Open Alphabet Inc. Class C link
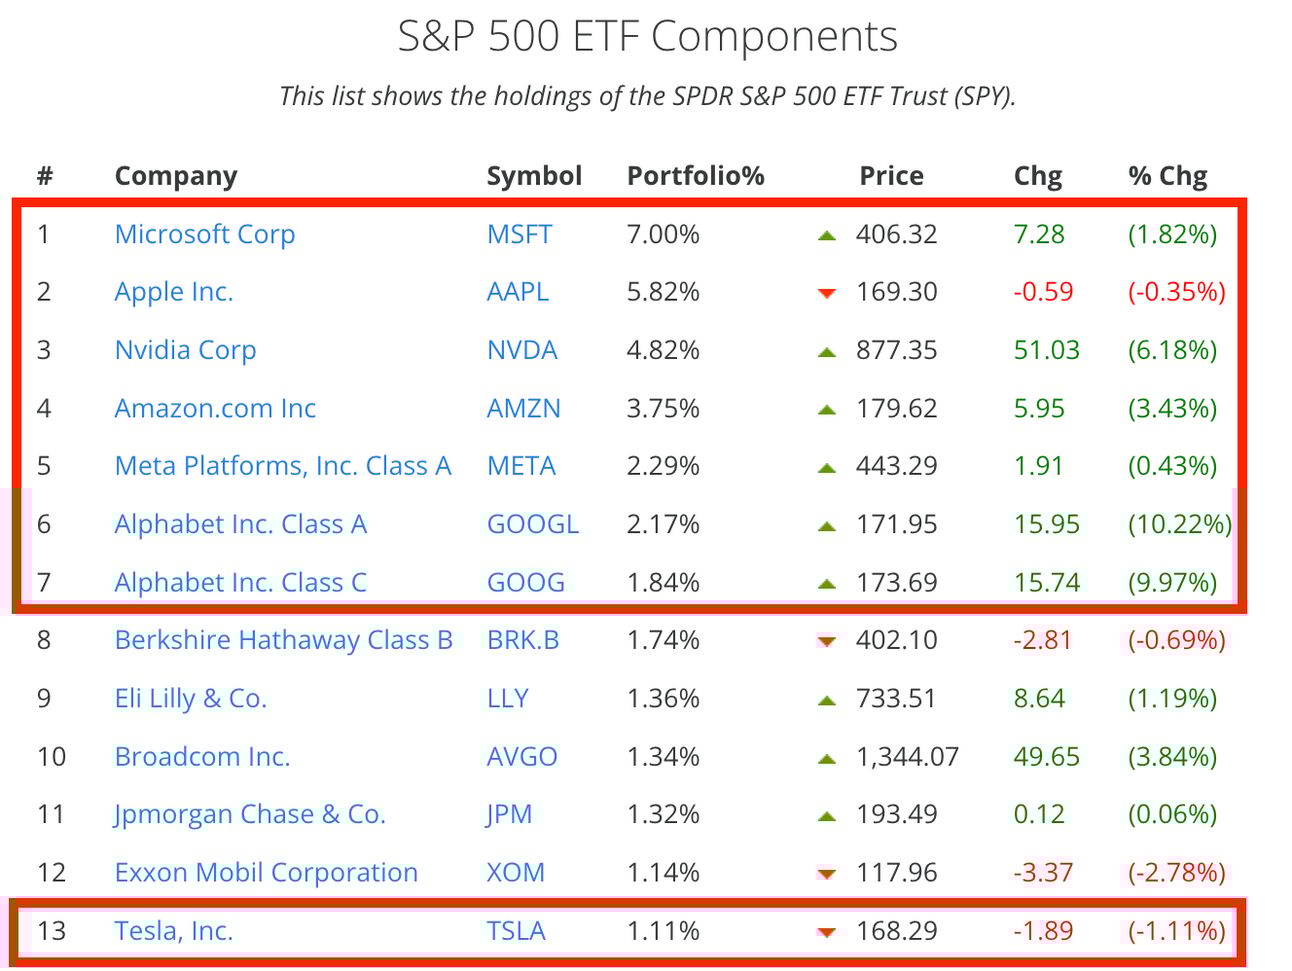1292x971 pixels. coord(241,582)
